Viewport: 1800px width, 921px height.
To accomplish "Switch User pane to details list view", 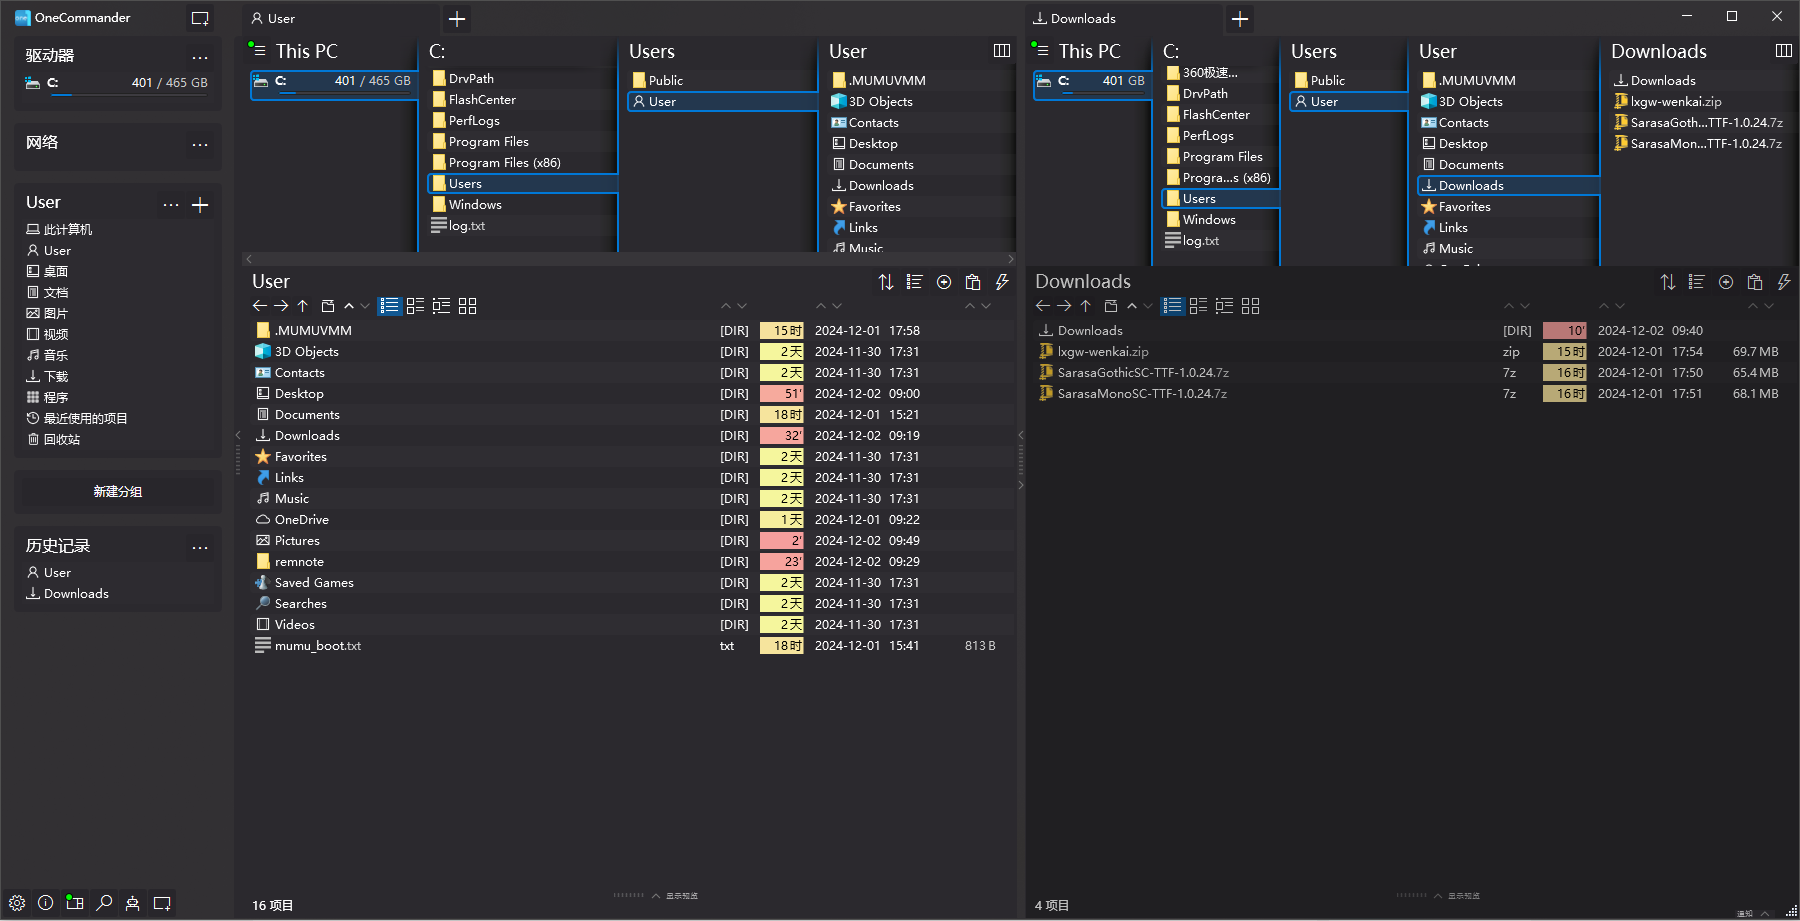I will pyautogui.click(x=390, y=306).
